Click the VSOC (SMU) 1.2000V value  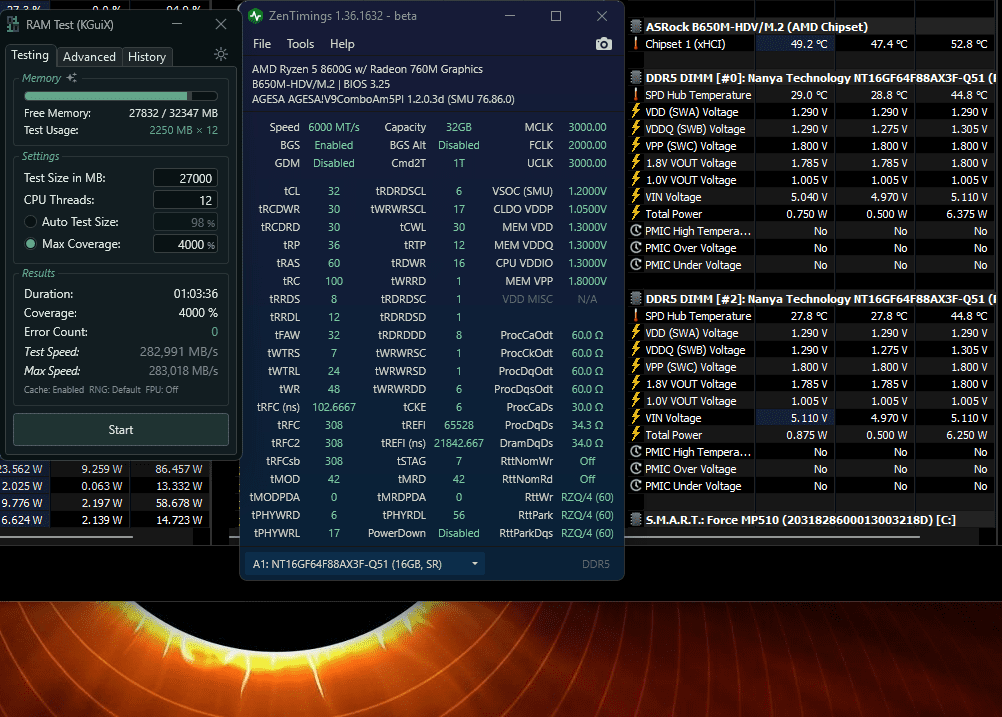587,191
